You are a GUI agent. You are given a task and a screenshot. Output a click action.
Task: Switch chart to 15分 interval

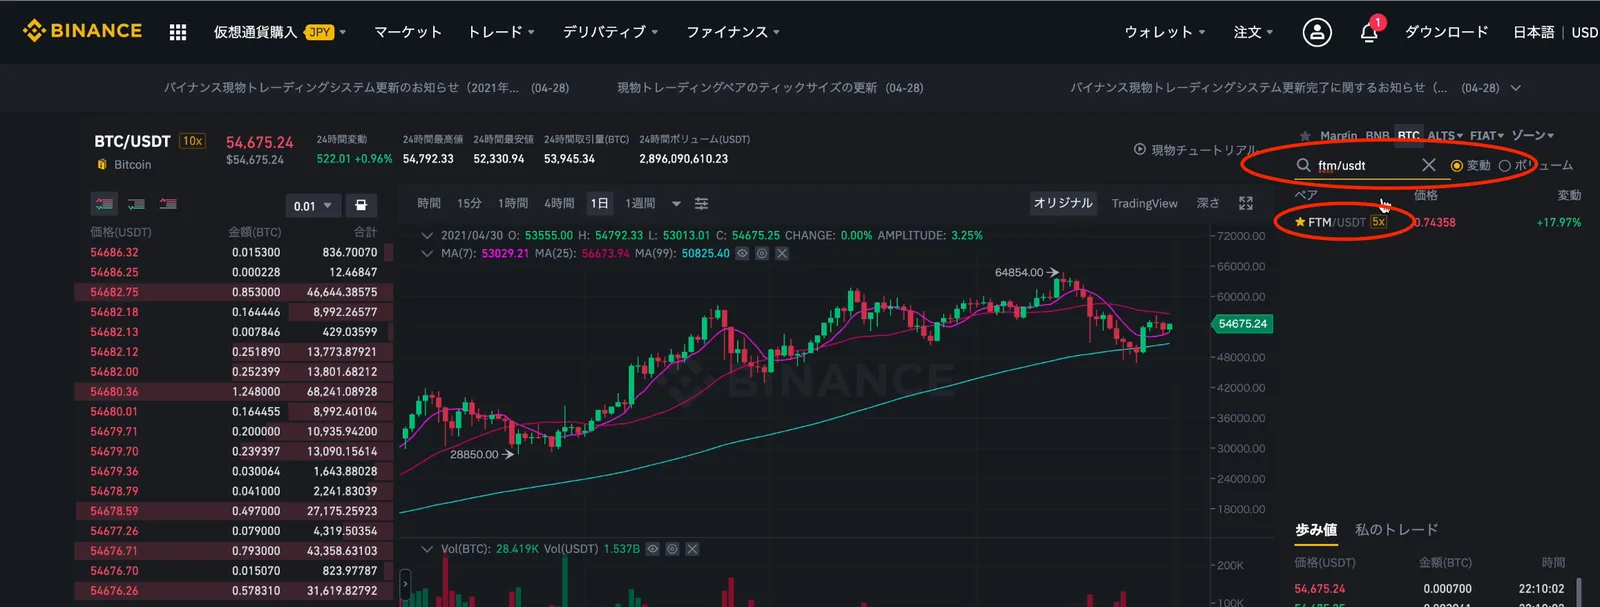tap(469, 204)
